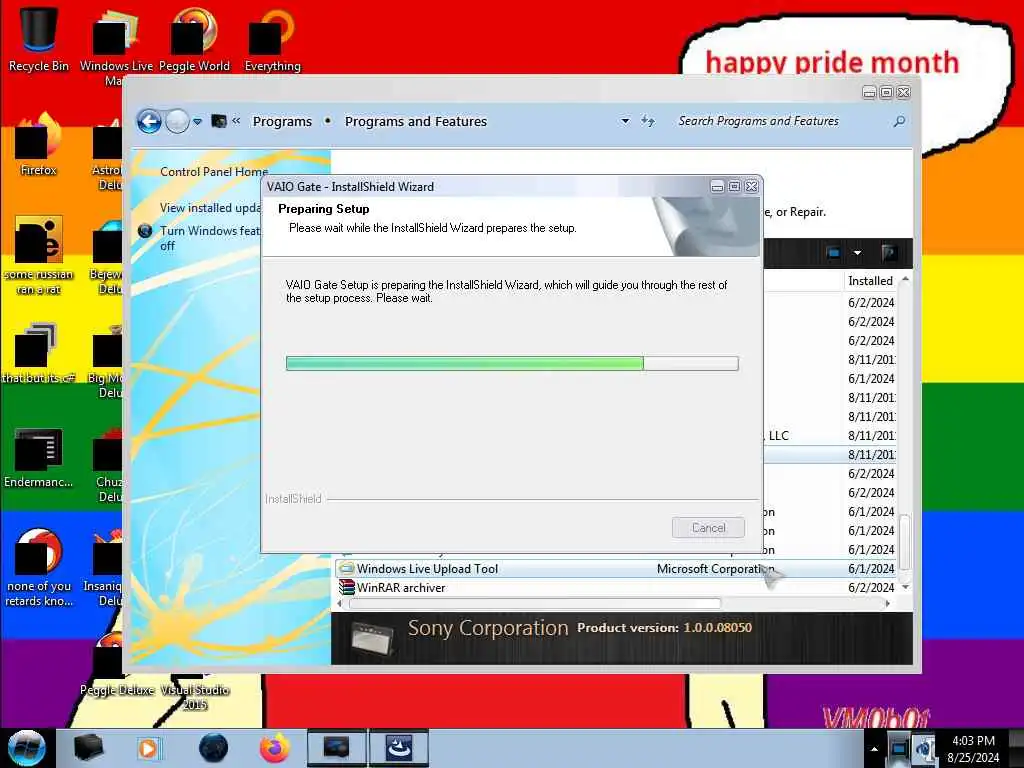Open the Firefox taskbar icon
The width and height of the screenshot is (1024, 768).
point(275,748)
